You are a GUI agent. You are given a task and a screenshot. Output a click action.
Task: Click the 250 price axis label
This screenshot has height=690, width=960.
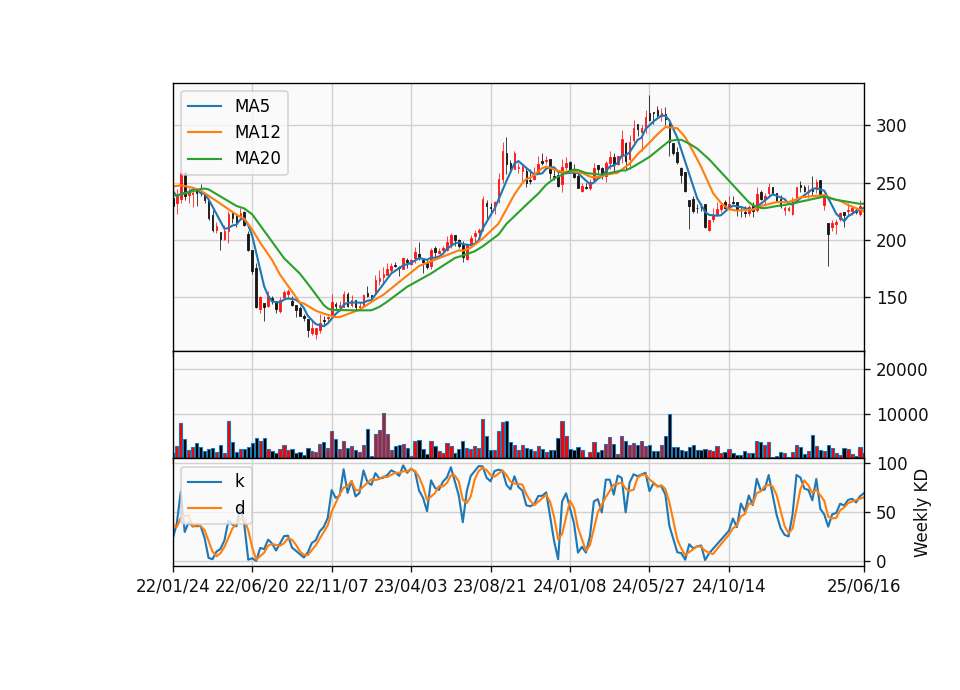point(891,184)
